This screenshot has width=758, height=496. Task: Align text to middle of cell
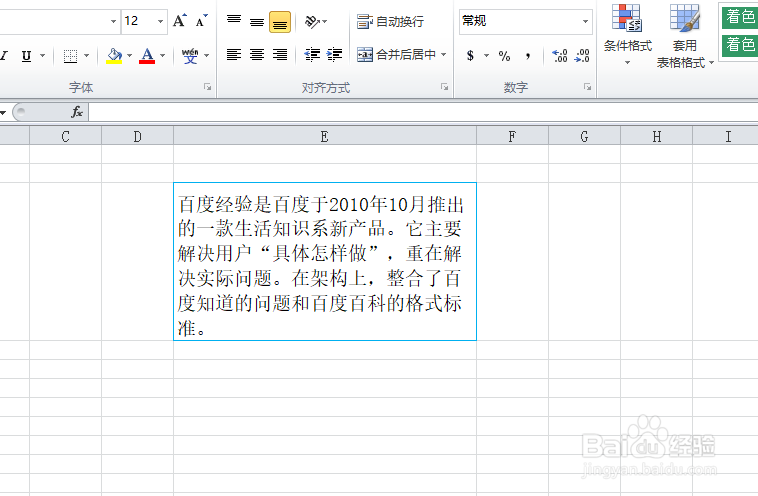point(257,21)
